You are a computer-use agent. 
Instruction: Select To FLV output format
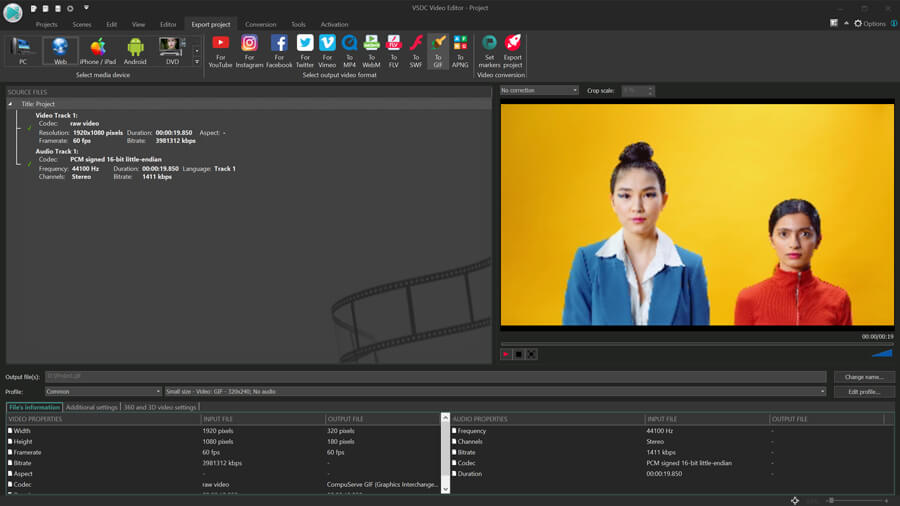pyautogui.click(x=394, y=51)
